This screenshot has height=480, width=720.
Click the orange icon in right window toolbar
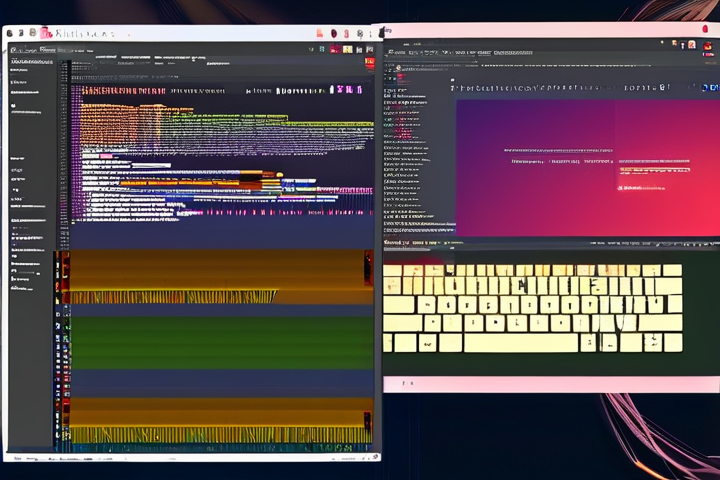pyautogui.click(x=674, y=44)
